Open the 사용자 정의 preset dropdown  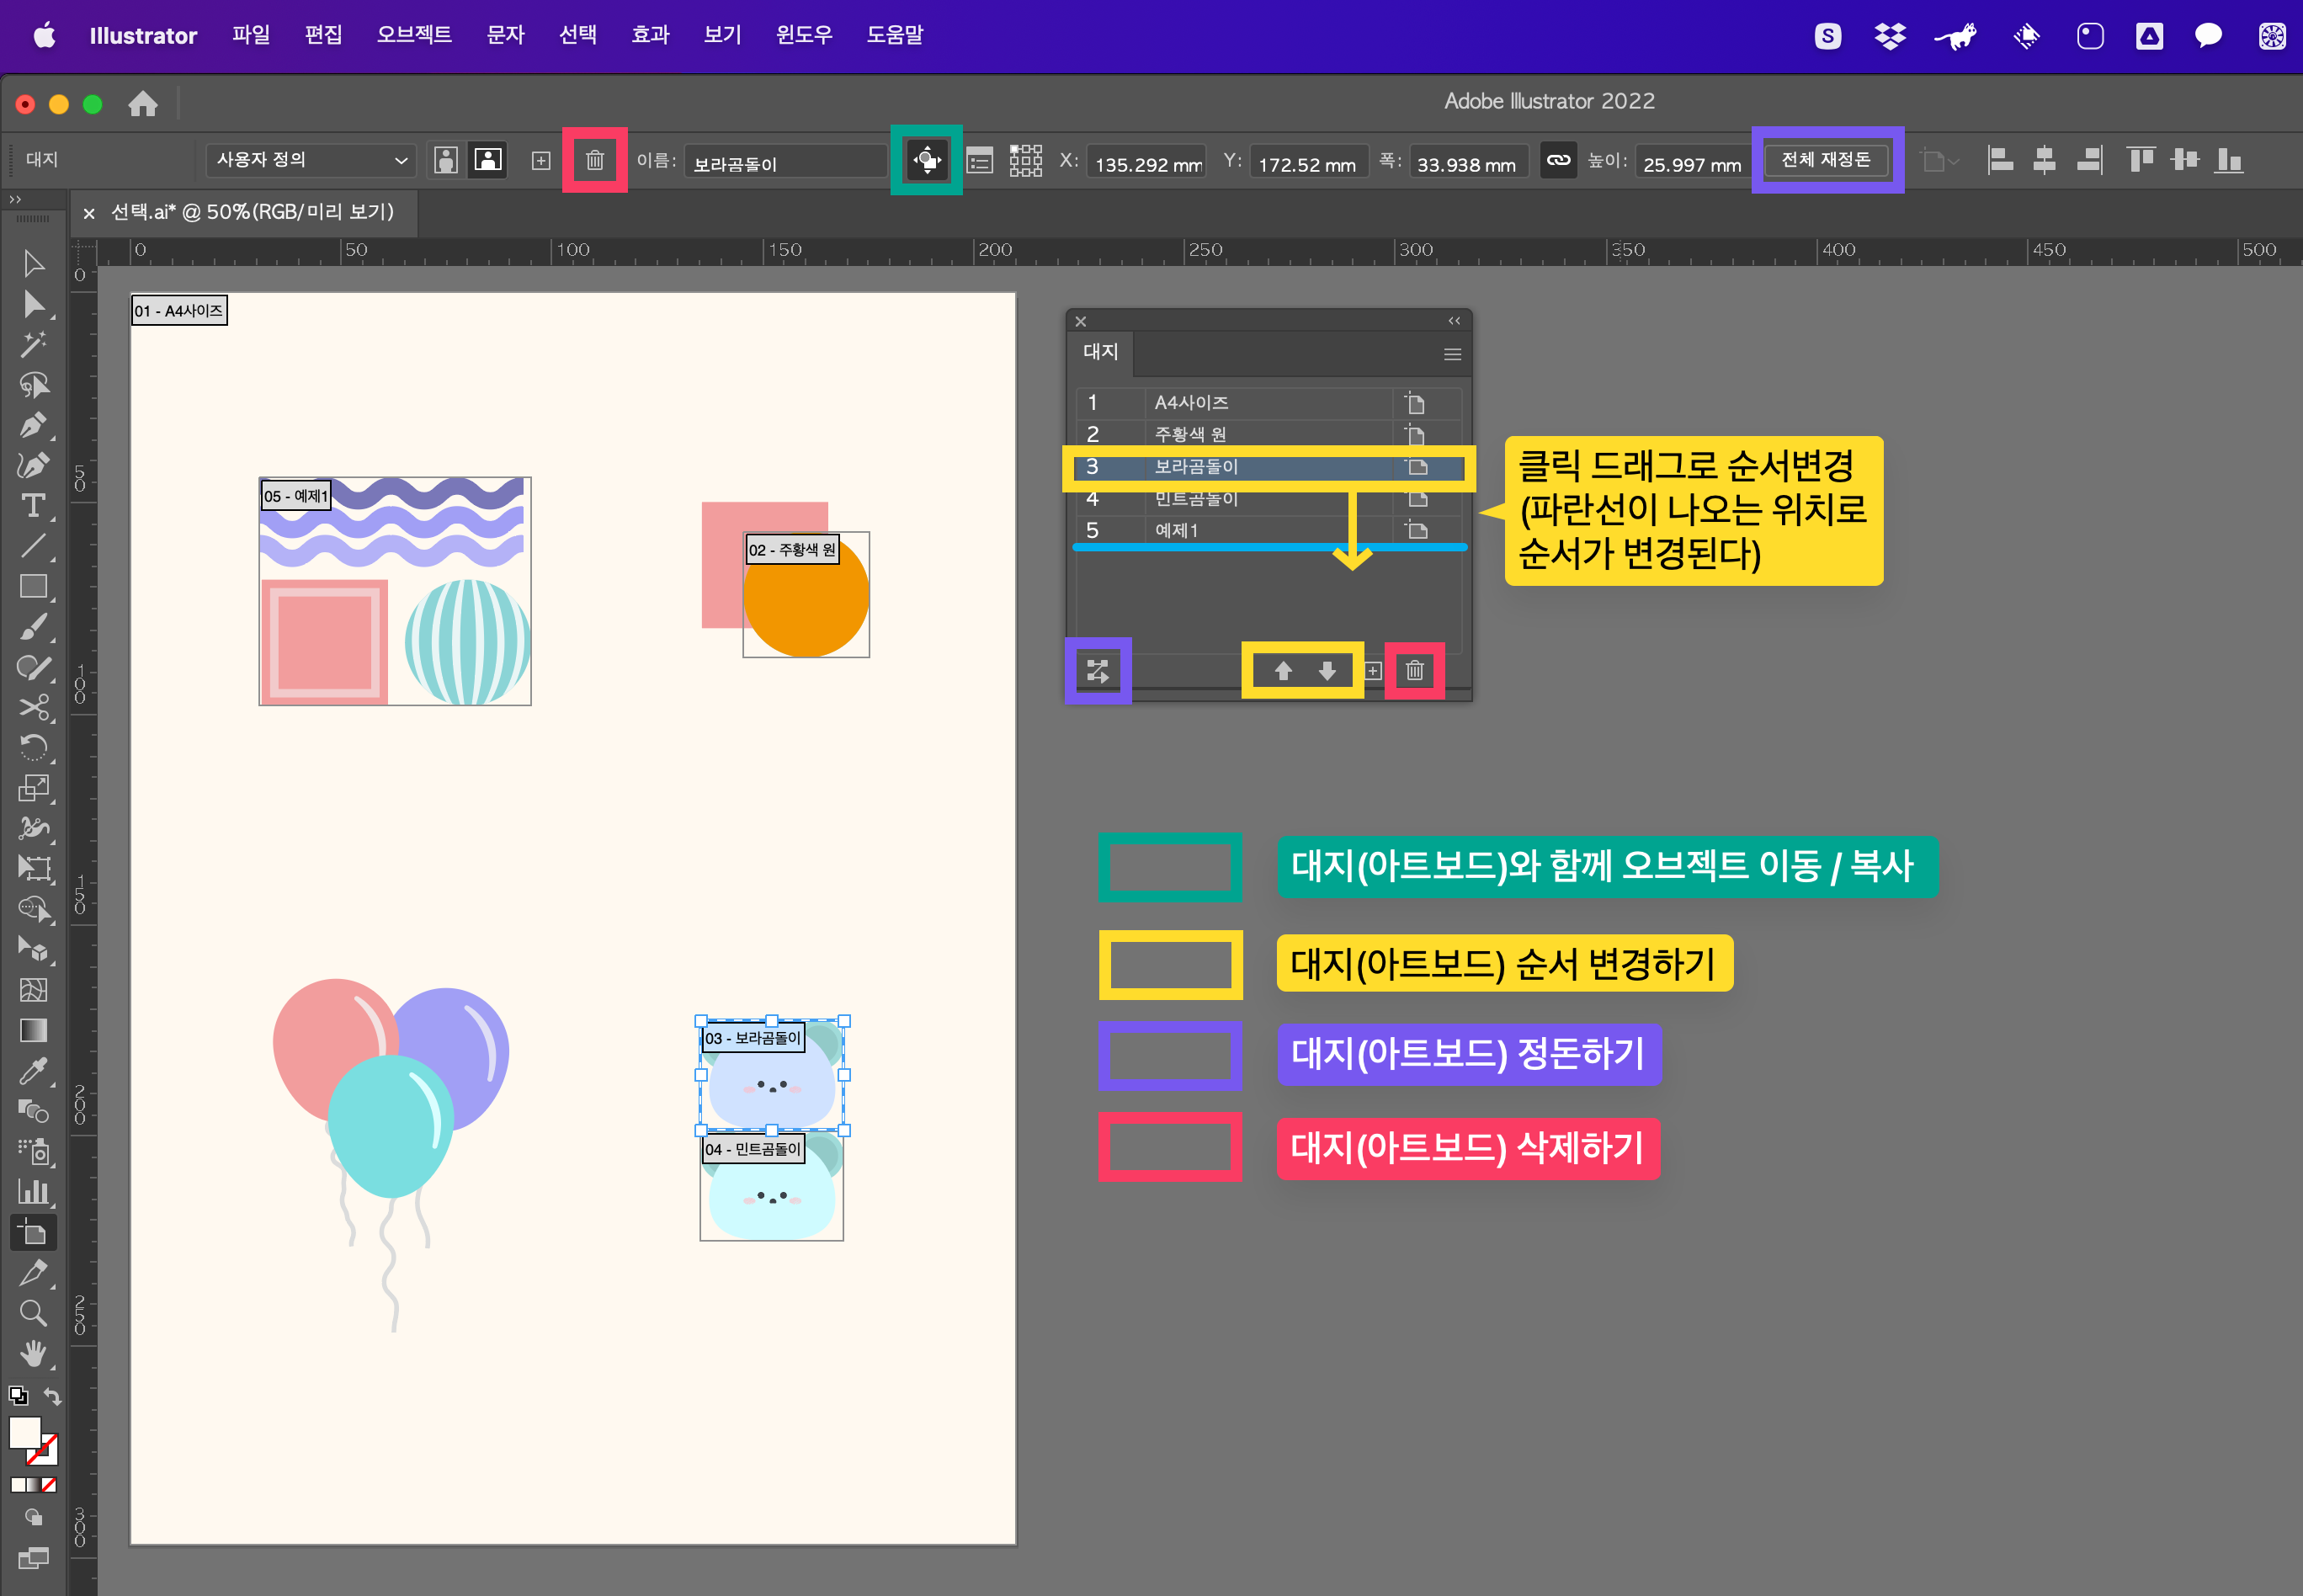point(311,160)
